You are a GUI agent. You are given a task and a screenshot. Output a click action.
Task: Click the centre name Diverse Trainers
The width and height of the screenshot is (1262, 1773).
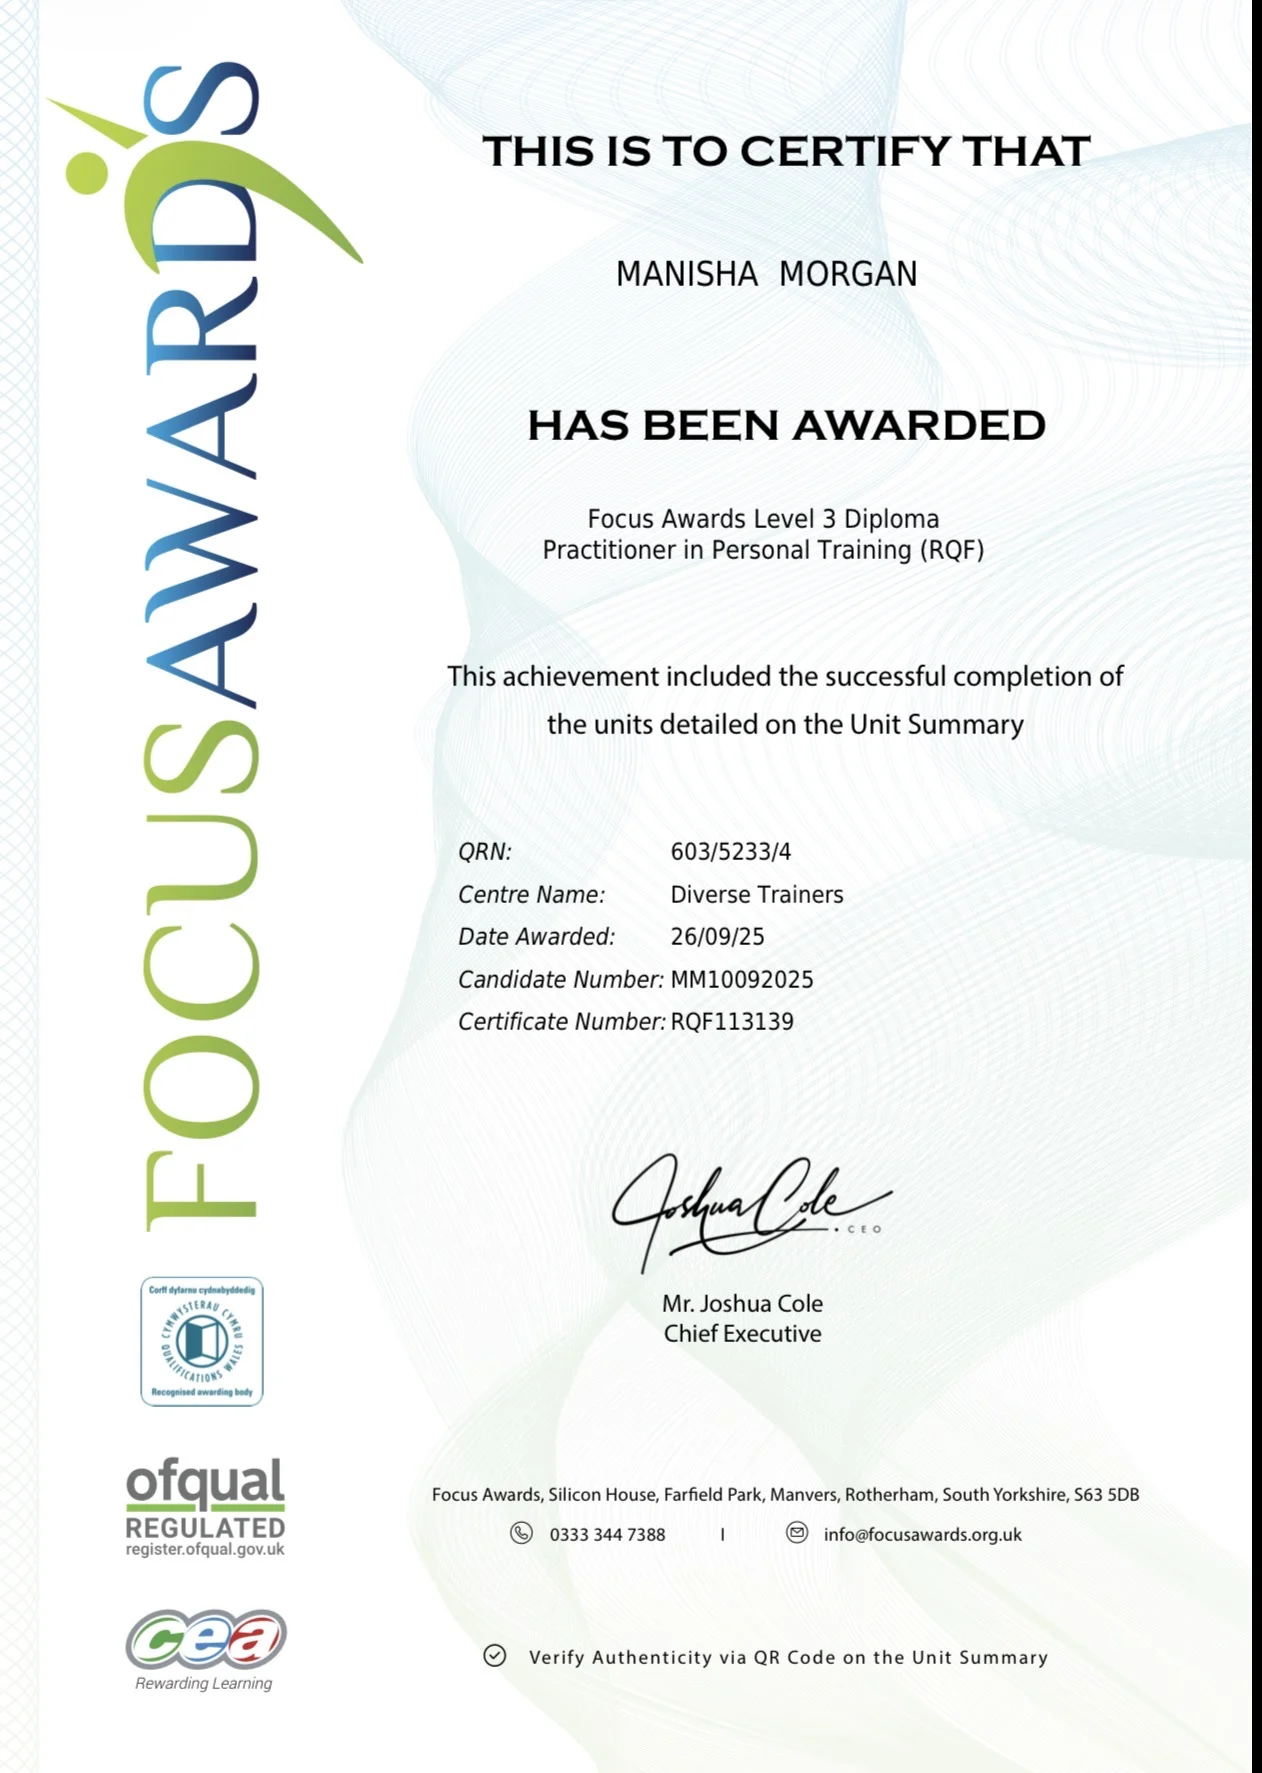[756, 895]
